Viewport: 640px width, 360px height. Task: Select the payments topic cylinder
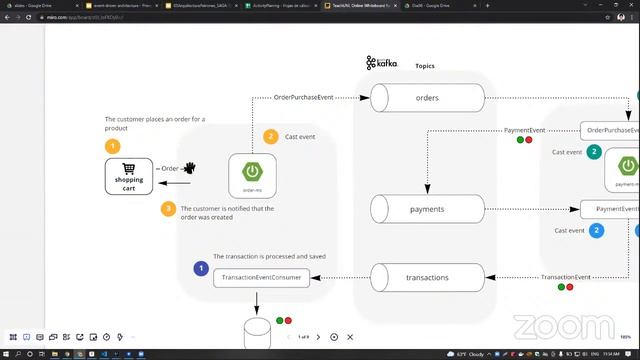point(427,209)
